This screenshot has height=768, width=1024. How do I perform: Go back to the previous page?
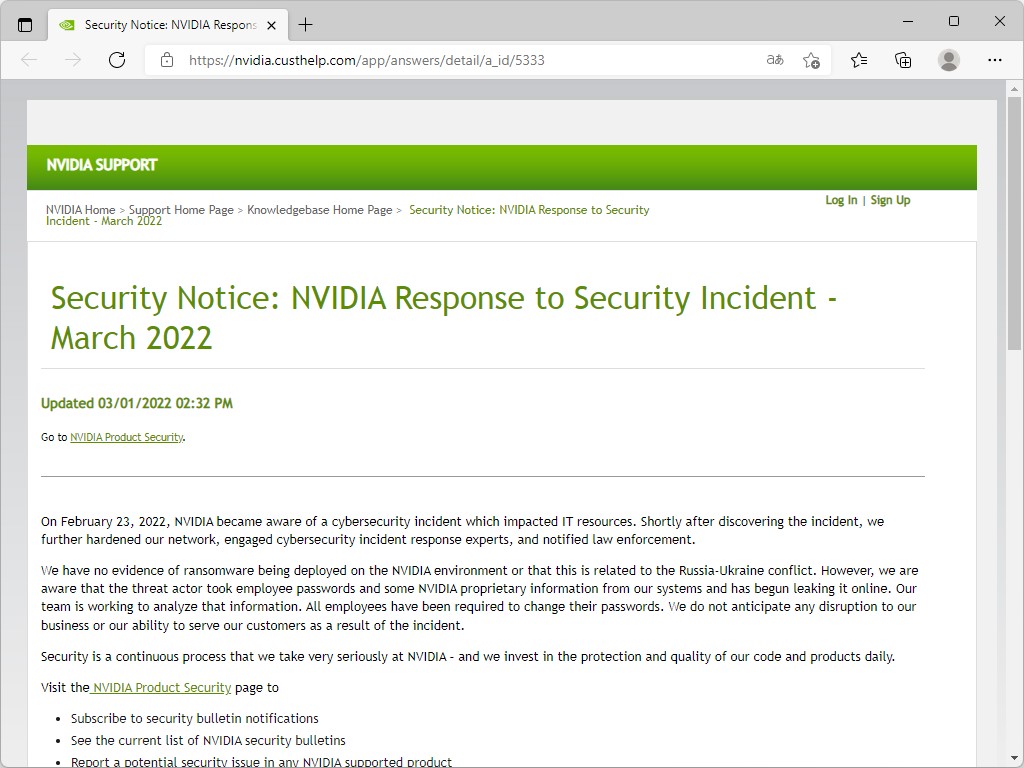coord(29,60)
